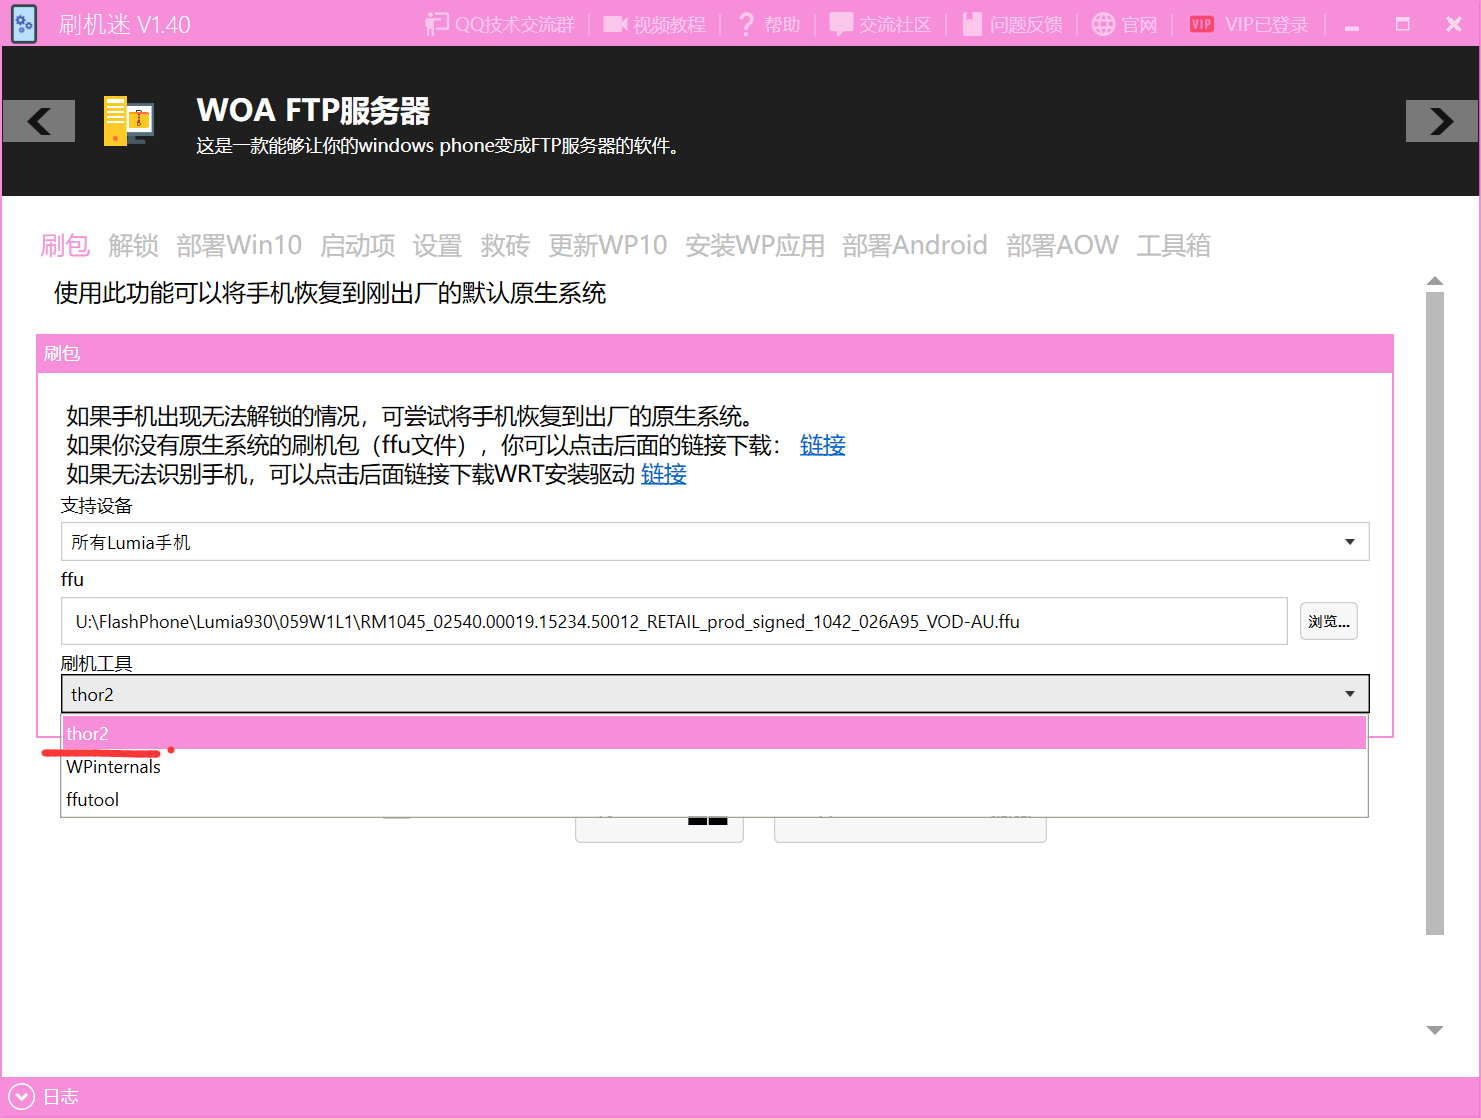Open 帮助 help question mark
The image size is (1481, 1118).
point(746,24)
